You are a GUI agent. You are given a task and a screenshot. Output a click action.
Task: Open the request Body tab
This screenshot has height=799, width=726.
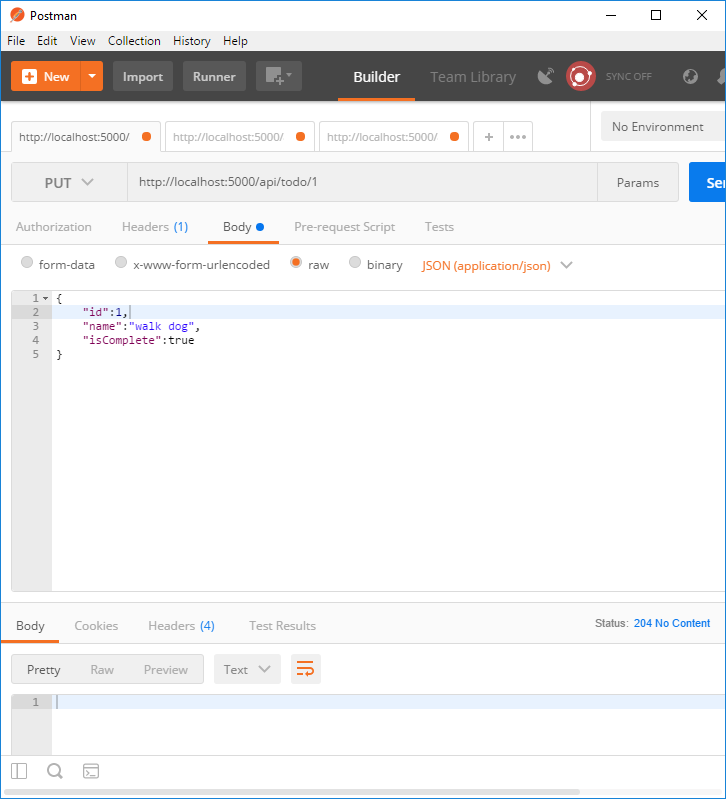pyautogui.click(x=243, y=227)
